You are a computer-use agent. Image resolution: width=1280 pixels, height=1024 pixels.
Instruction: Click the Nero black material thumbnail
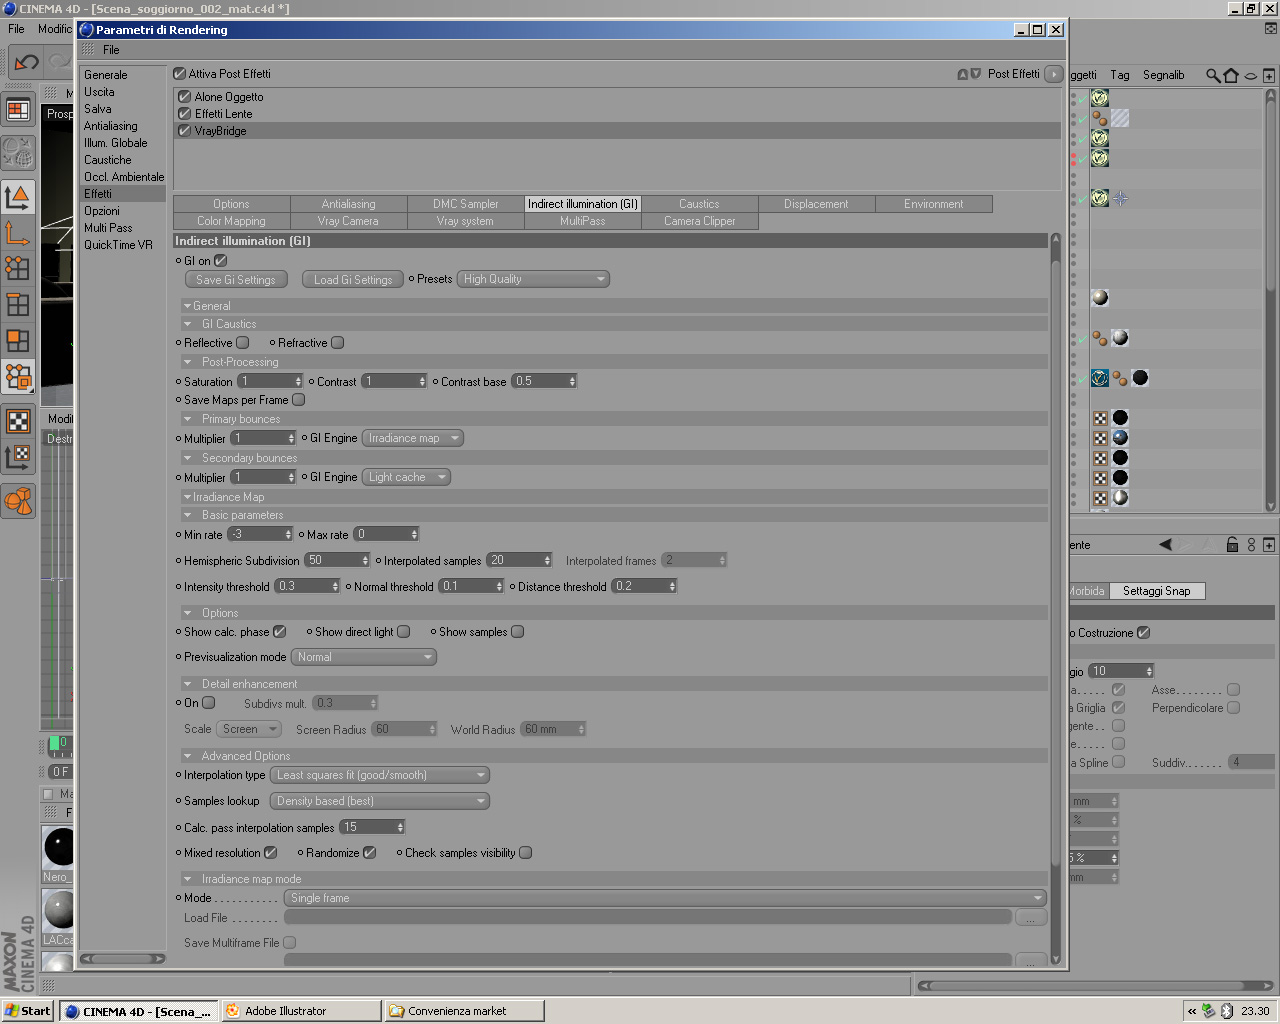[x=59, y=847]
